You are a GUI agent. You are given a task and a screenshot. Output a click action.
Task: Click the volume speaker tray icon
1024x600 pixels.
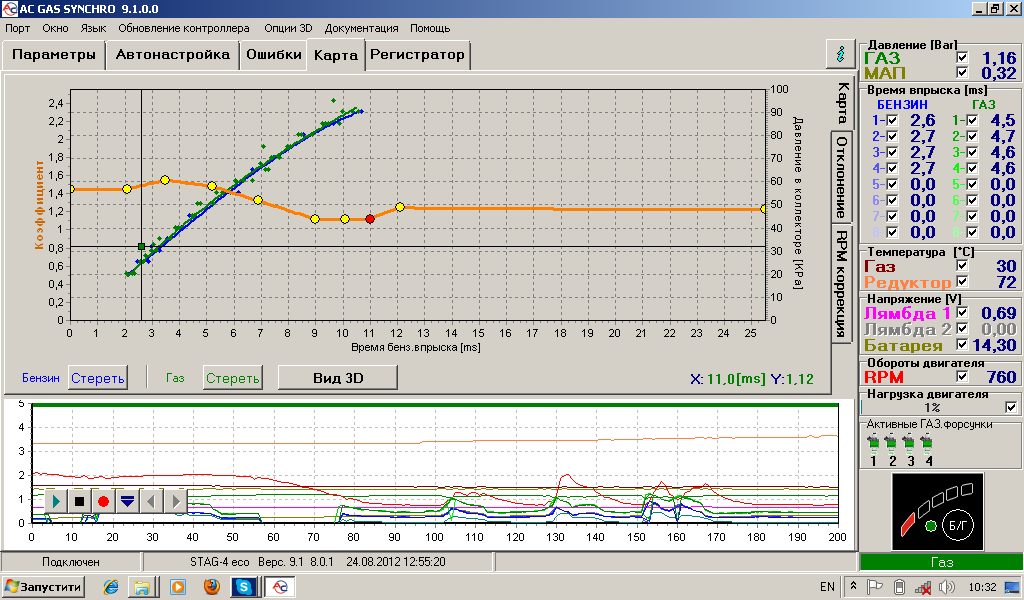(x=946, y=587)
